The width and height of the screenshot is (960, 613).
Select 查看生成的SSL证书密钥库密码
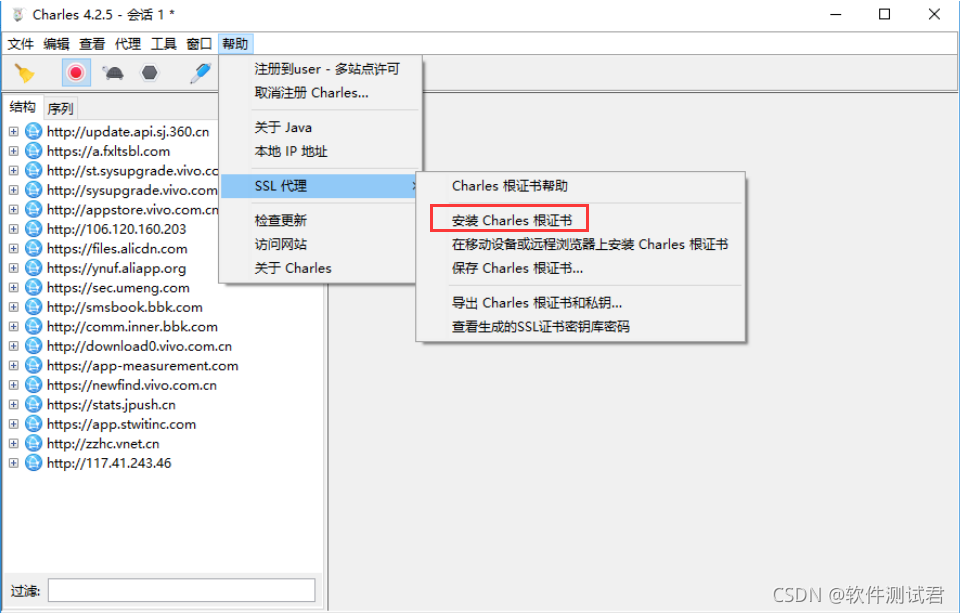tap(540, 326)
